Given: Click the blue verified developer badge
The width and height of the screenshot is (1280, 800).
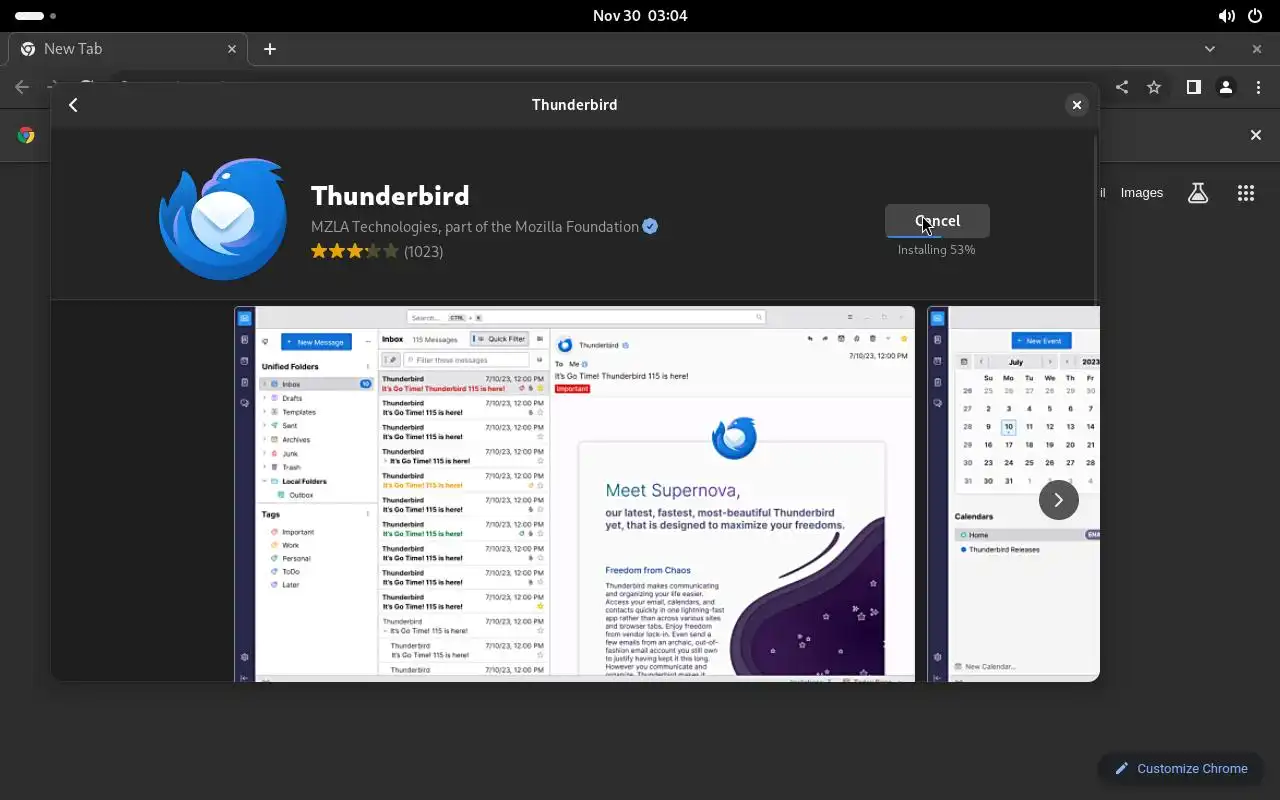Looking at the screenshot, I should tap(650, 227).
